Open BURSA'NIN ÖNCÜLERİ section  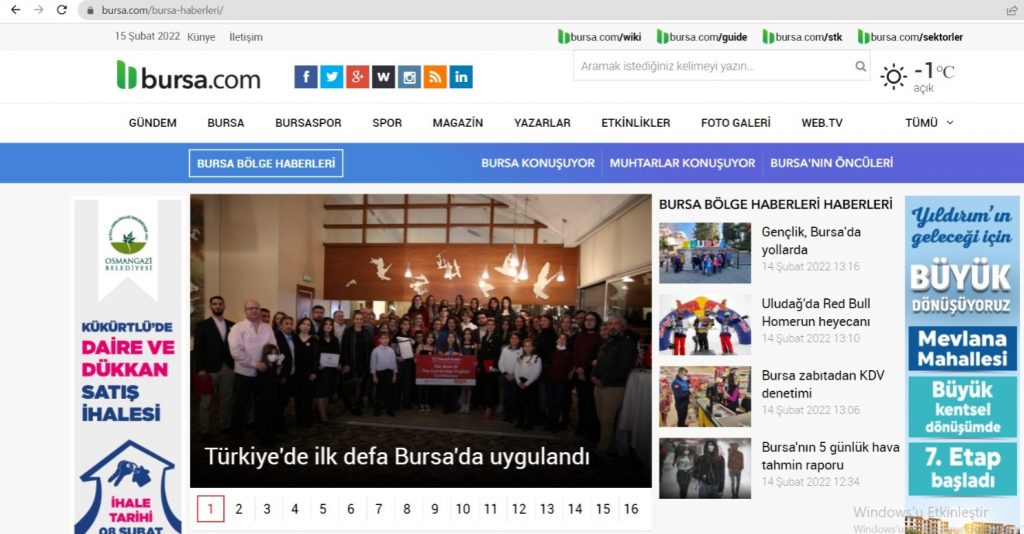[831, 163]
